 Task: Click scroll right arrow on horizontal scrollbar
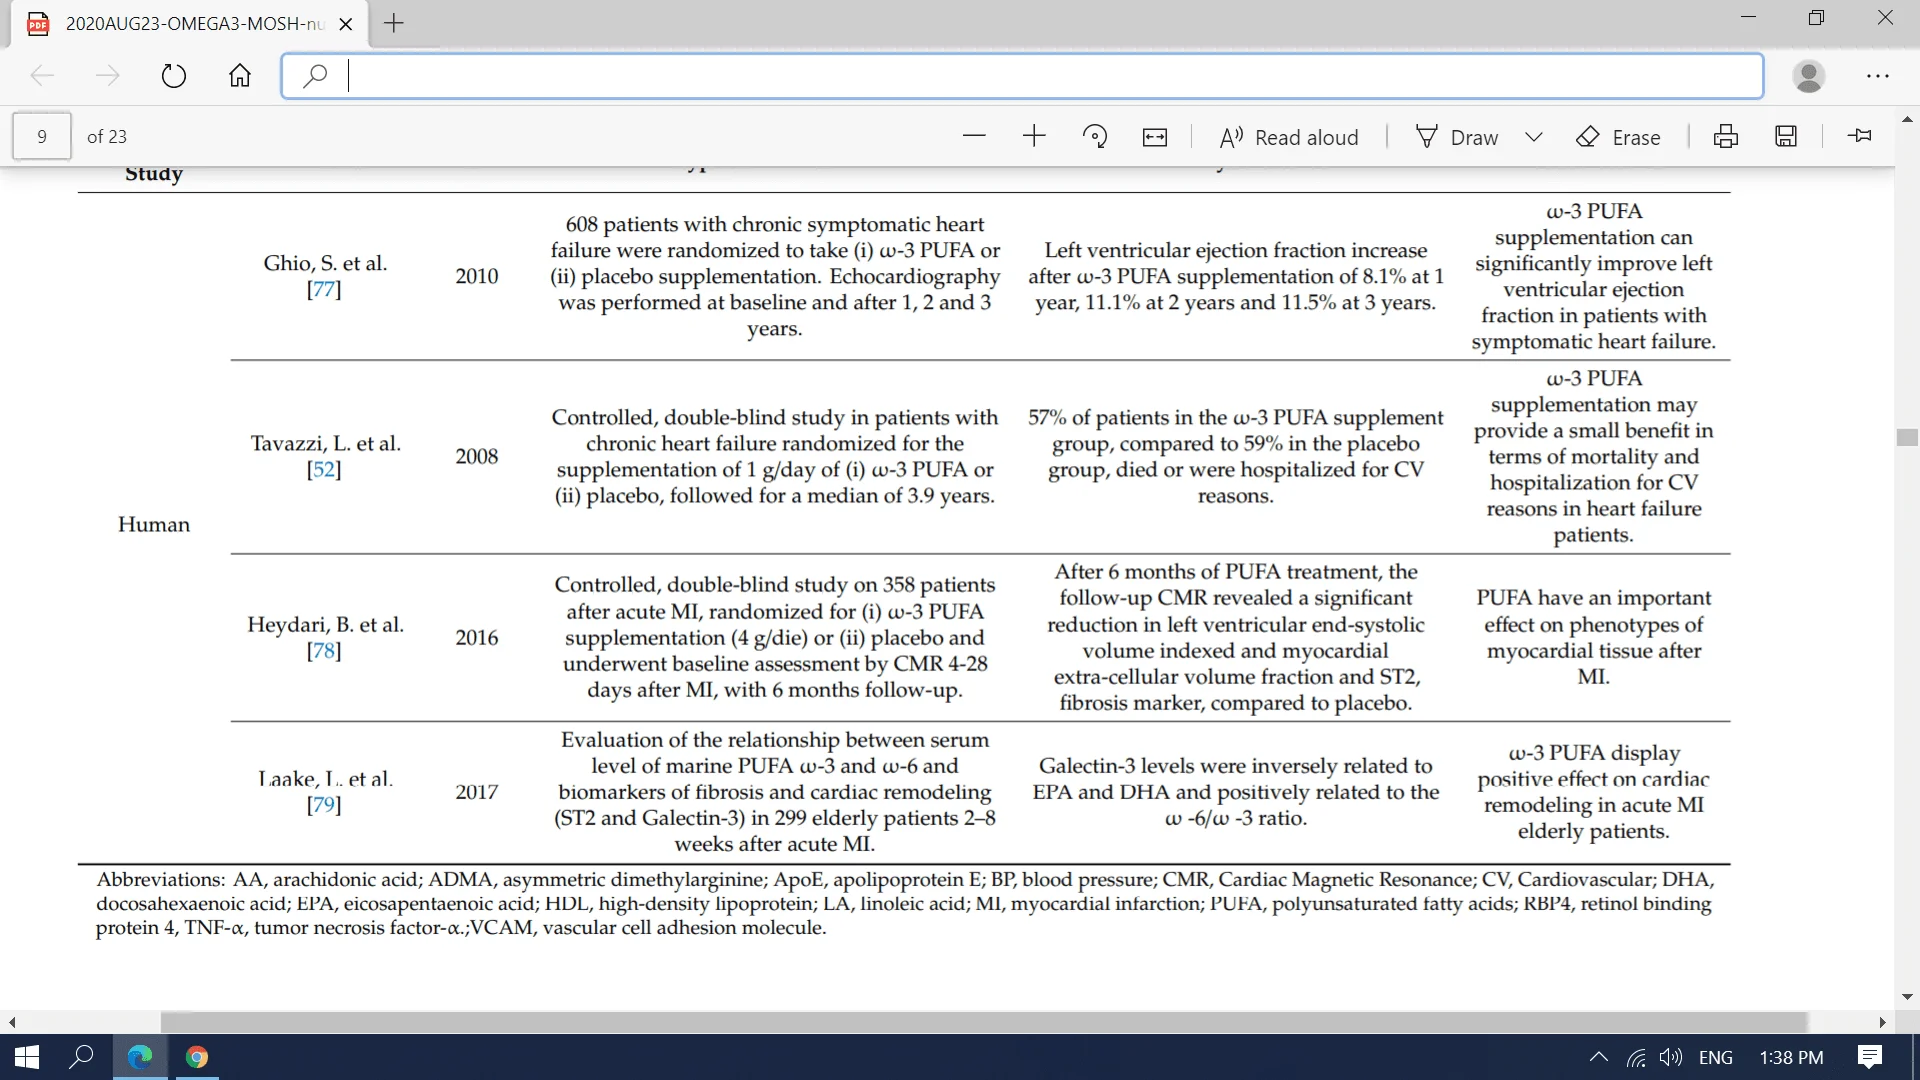coord(1882,1022)
